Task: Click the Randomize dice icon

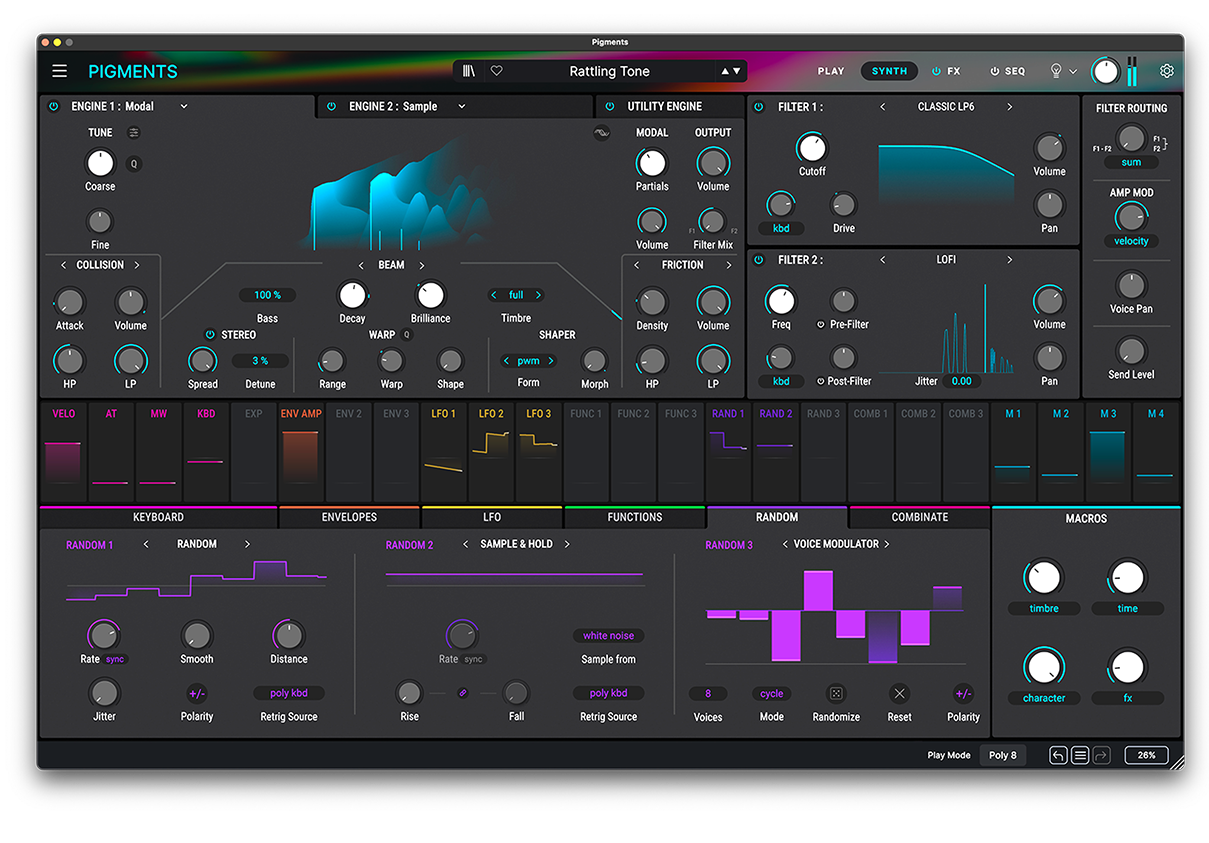Action: (836, 693)
